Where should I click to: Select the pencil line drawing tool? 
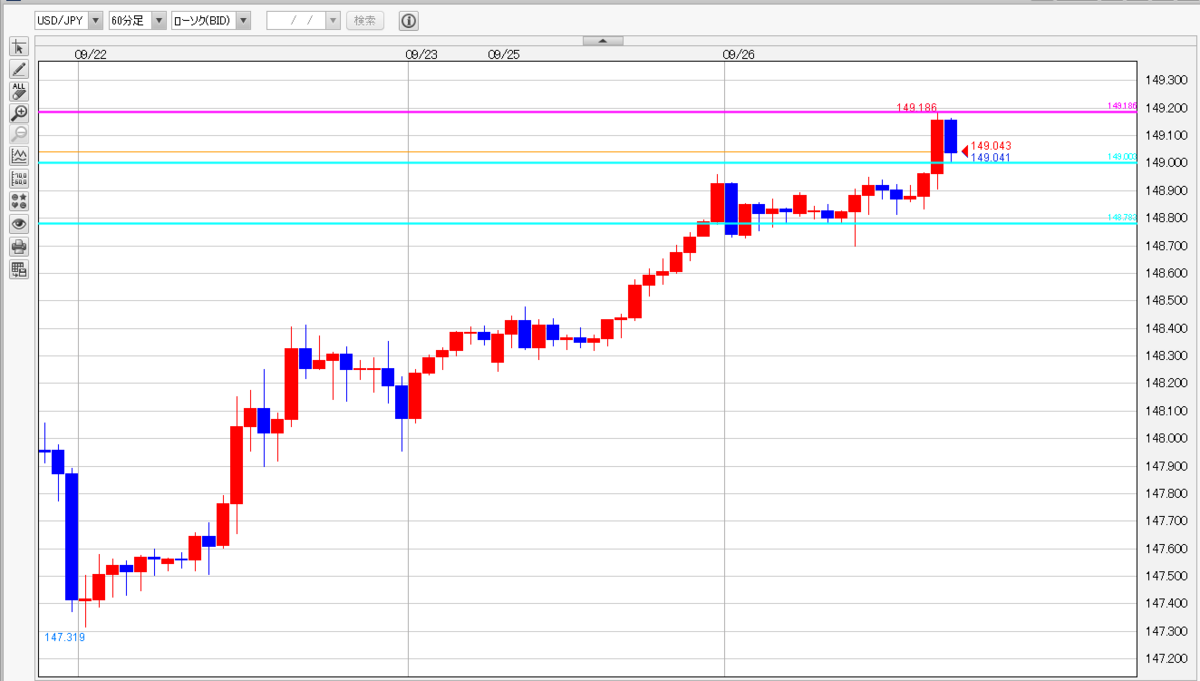pos(19,69)
